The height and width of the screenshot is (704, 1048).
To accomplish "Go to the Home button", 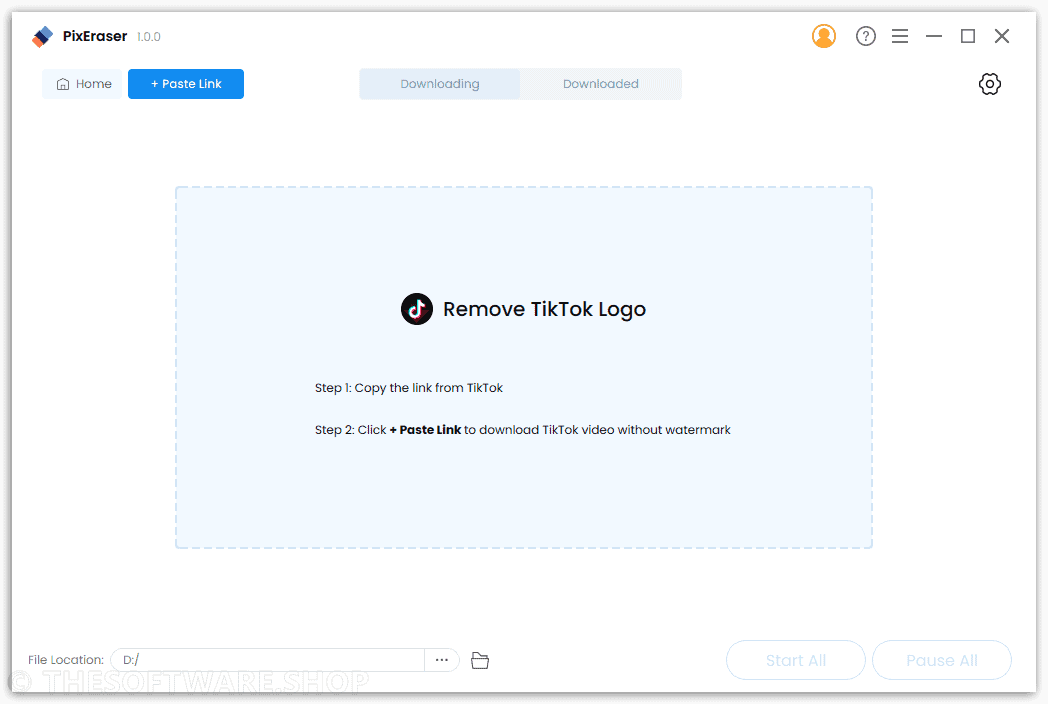I will [x=83, y=84].
